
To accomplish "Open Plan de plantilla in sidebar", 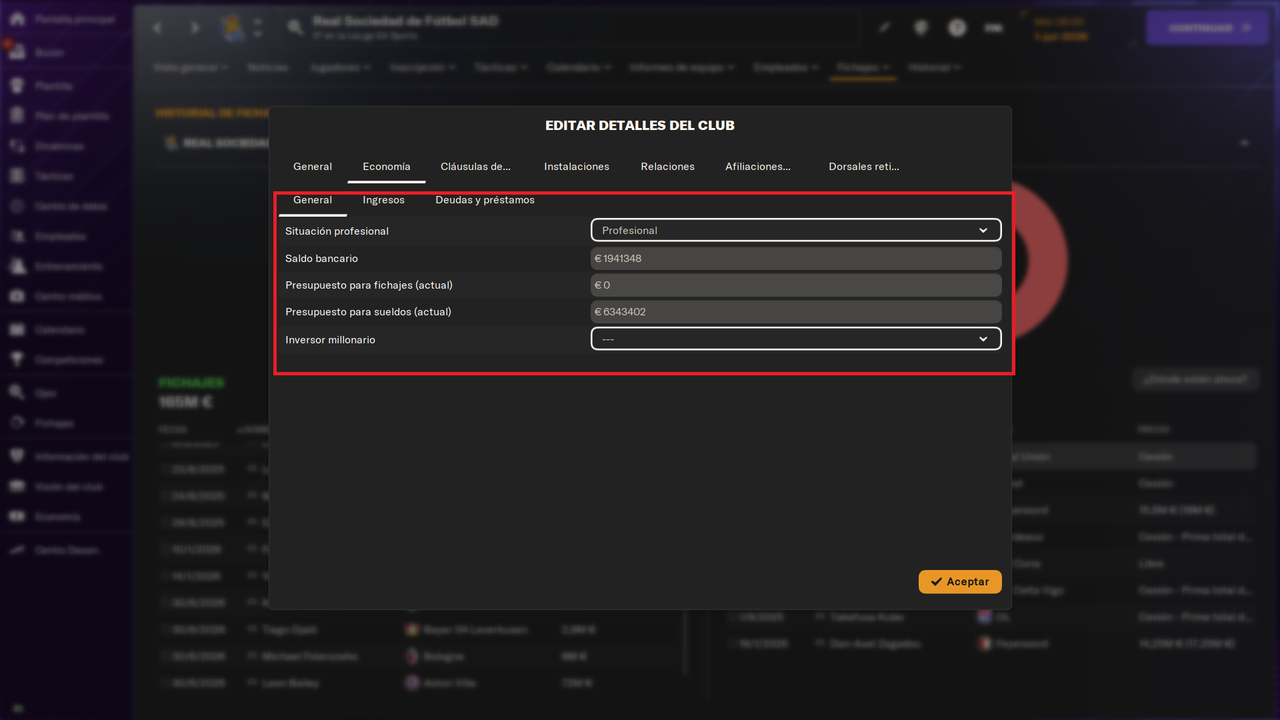I will (x=17, y=116).
